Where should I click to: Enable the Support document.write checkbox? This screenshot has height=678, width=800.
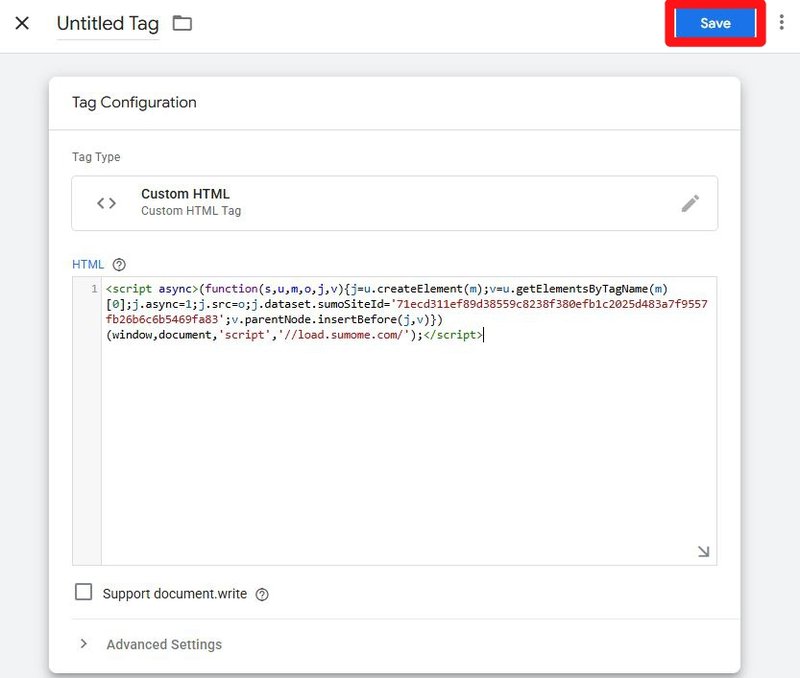pos(84,593)
